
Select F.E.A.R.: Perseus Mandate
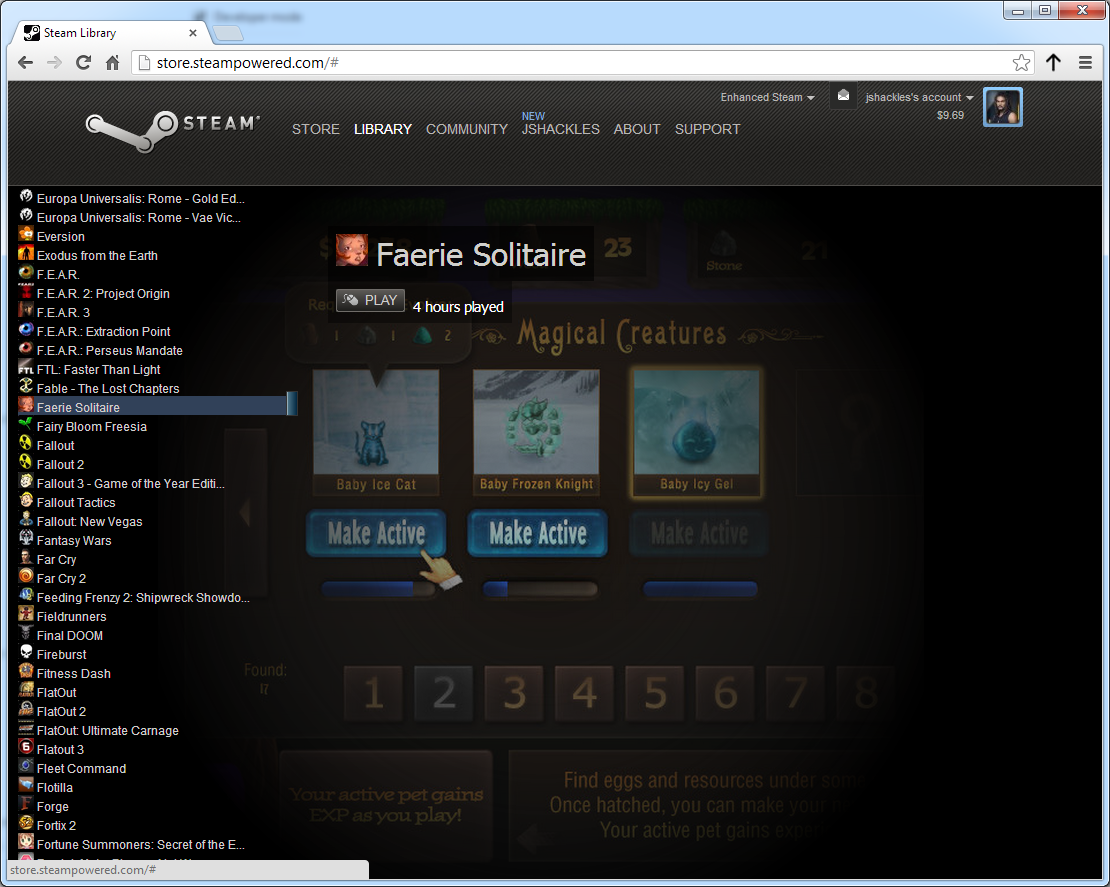point(110,351)
